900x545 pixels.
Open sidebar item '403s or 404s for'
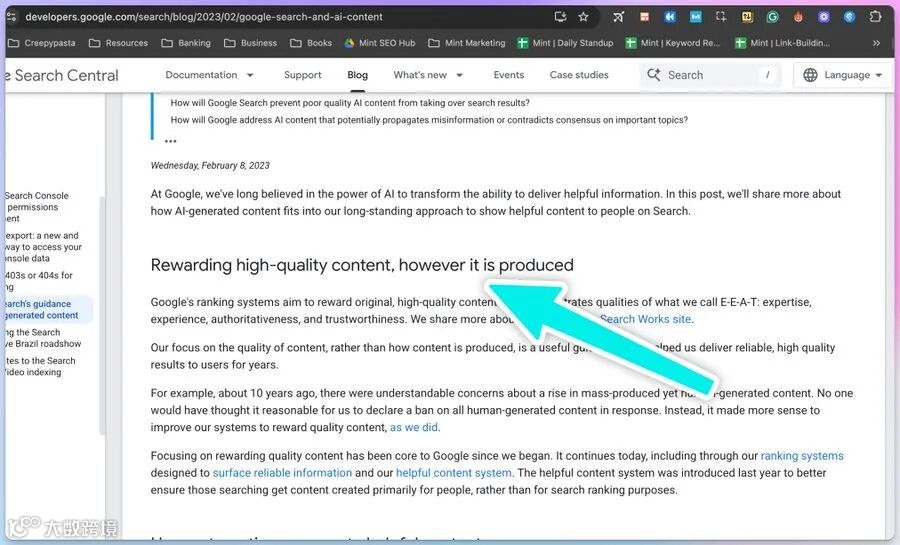point(39,281)
